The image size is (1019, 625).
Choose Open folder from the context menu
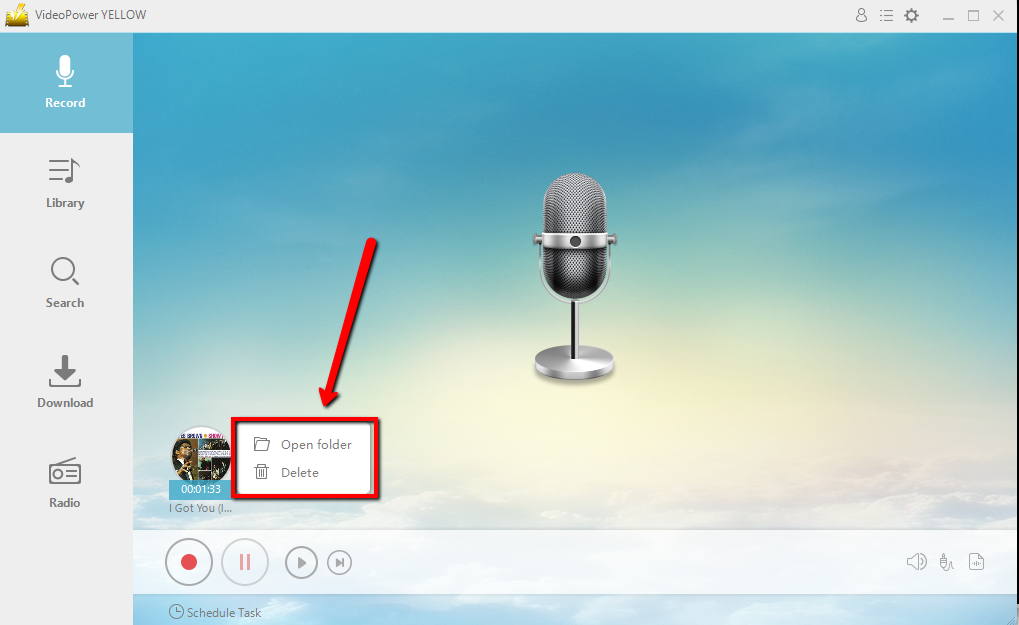click(313, 444)
